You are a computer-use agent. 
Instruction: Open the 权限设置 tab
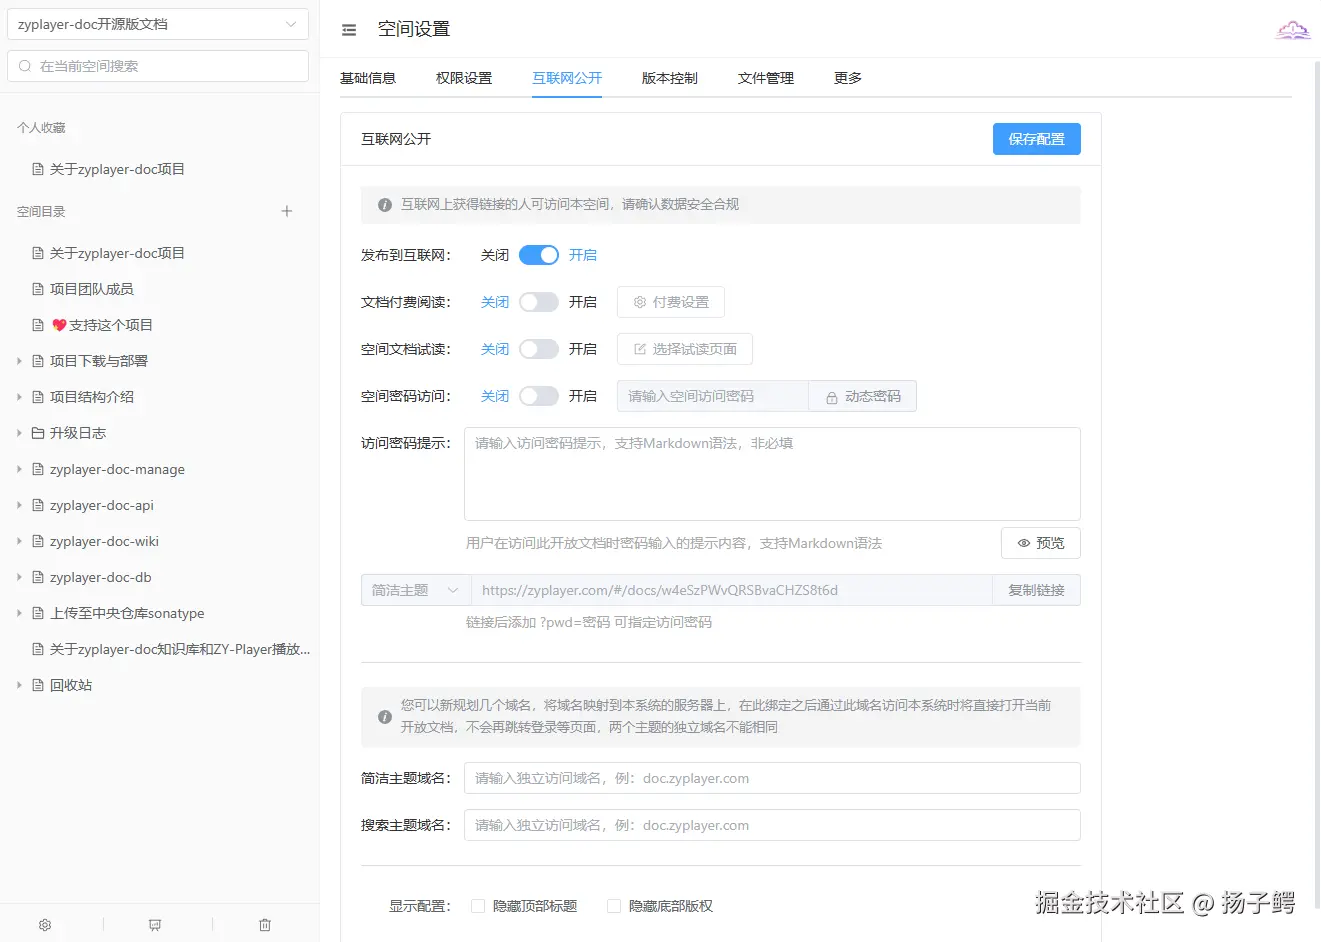pos(464,77)
